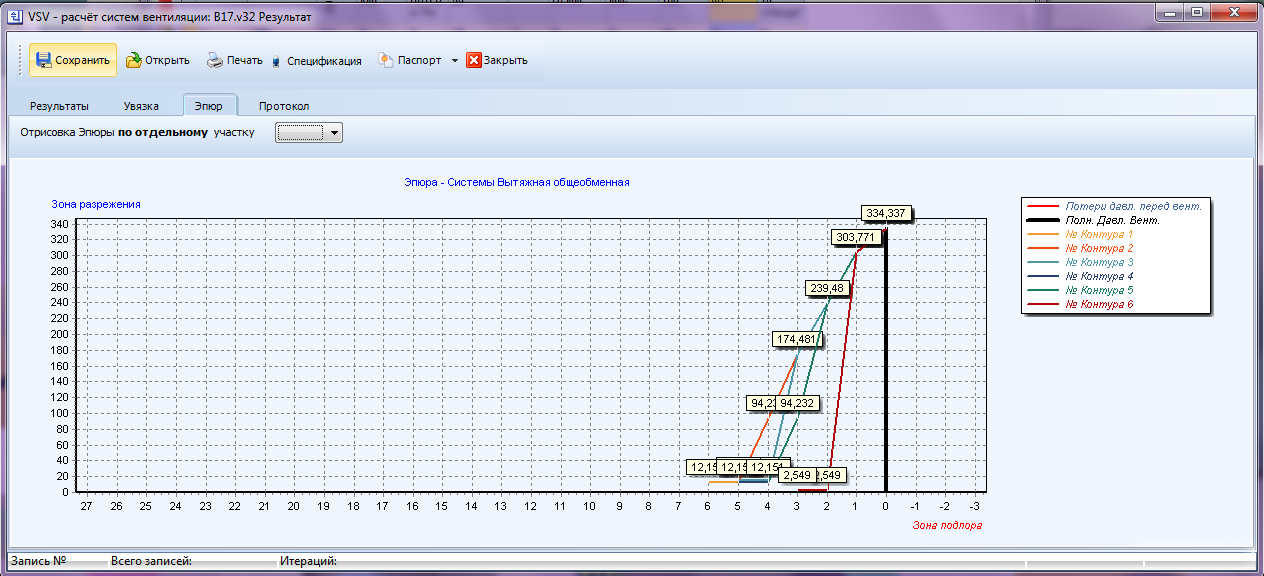Click the 334,337 data label
The height and width of the screenshot is (576, 1264).
887,213
